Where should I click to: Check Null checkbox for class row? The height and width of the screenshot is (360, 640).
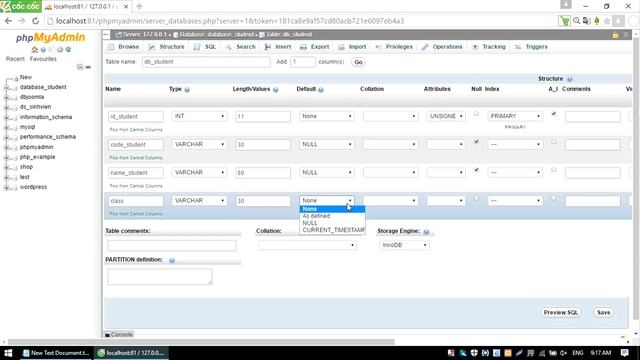click(476, 198)
